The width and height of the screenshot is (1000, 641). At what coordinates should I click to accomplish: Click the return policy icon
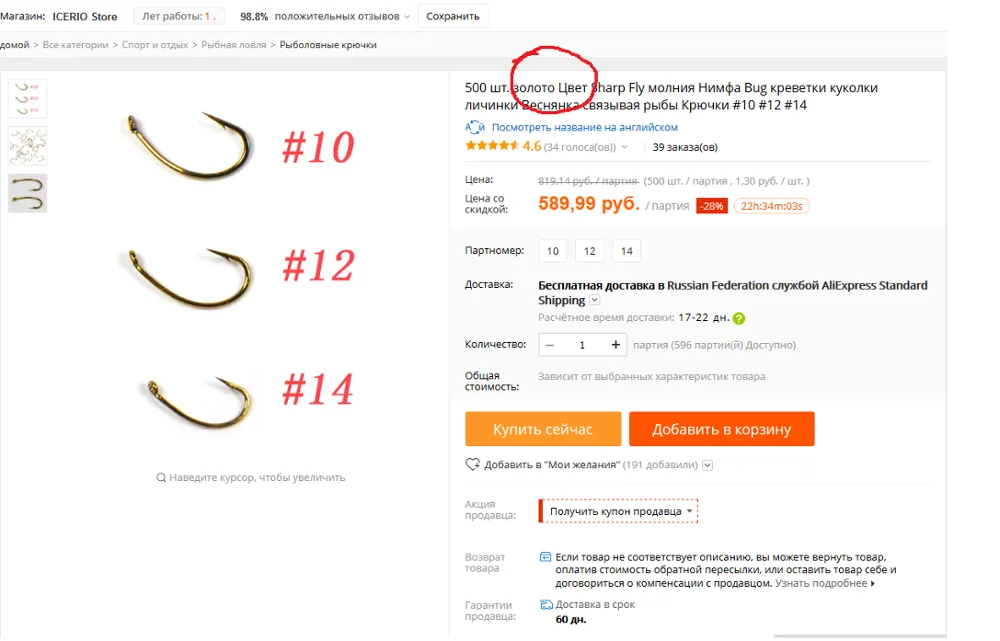[545, 557]
